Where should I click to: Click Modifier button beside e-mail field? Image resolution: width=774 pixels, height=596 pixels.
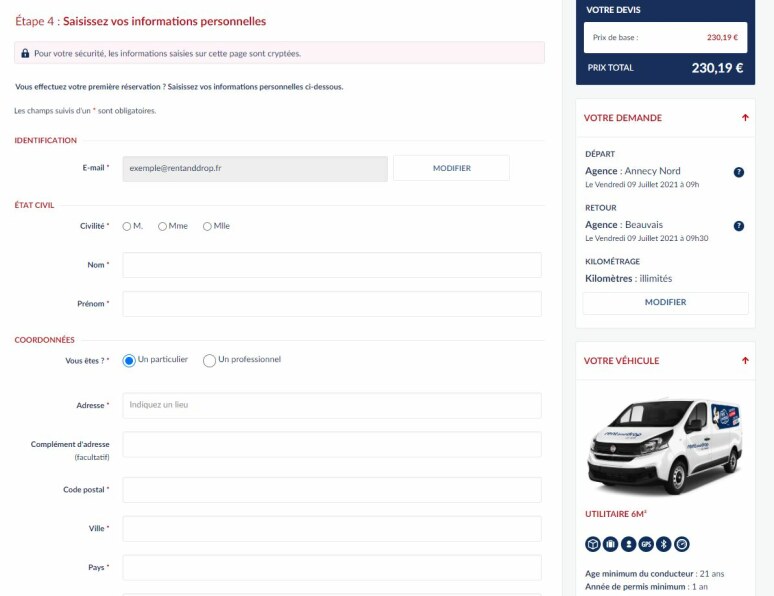(x=451, y=168)
